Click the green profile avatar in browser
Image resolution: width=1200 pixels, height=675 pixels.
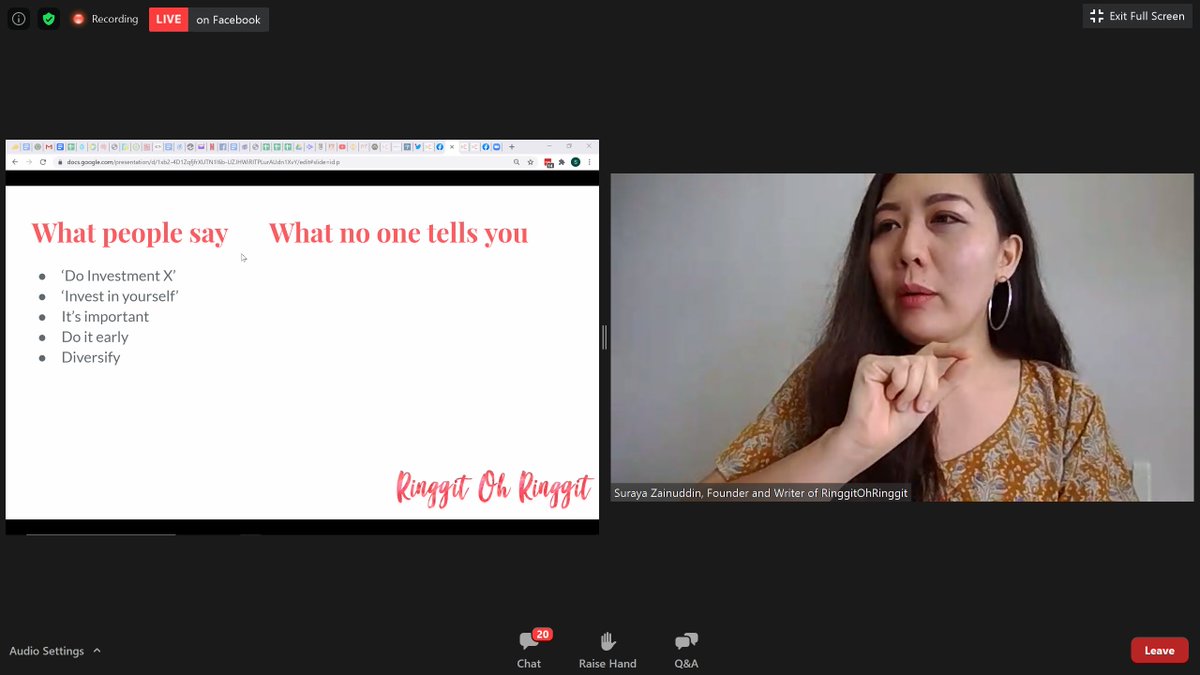click(576, 162)
